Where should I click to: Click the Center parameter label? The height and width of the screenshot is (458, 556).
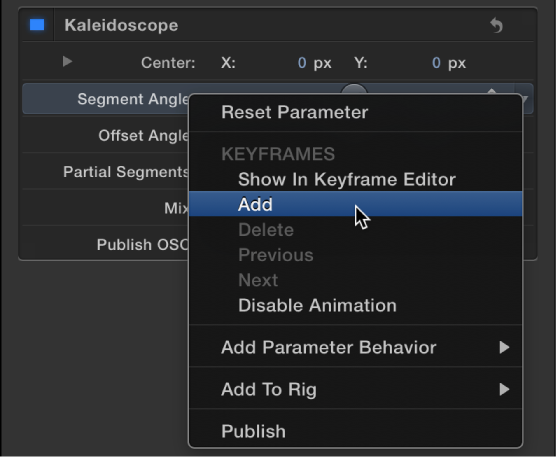[x=168, y=63]
